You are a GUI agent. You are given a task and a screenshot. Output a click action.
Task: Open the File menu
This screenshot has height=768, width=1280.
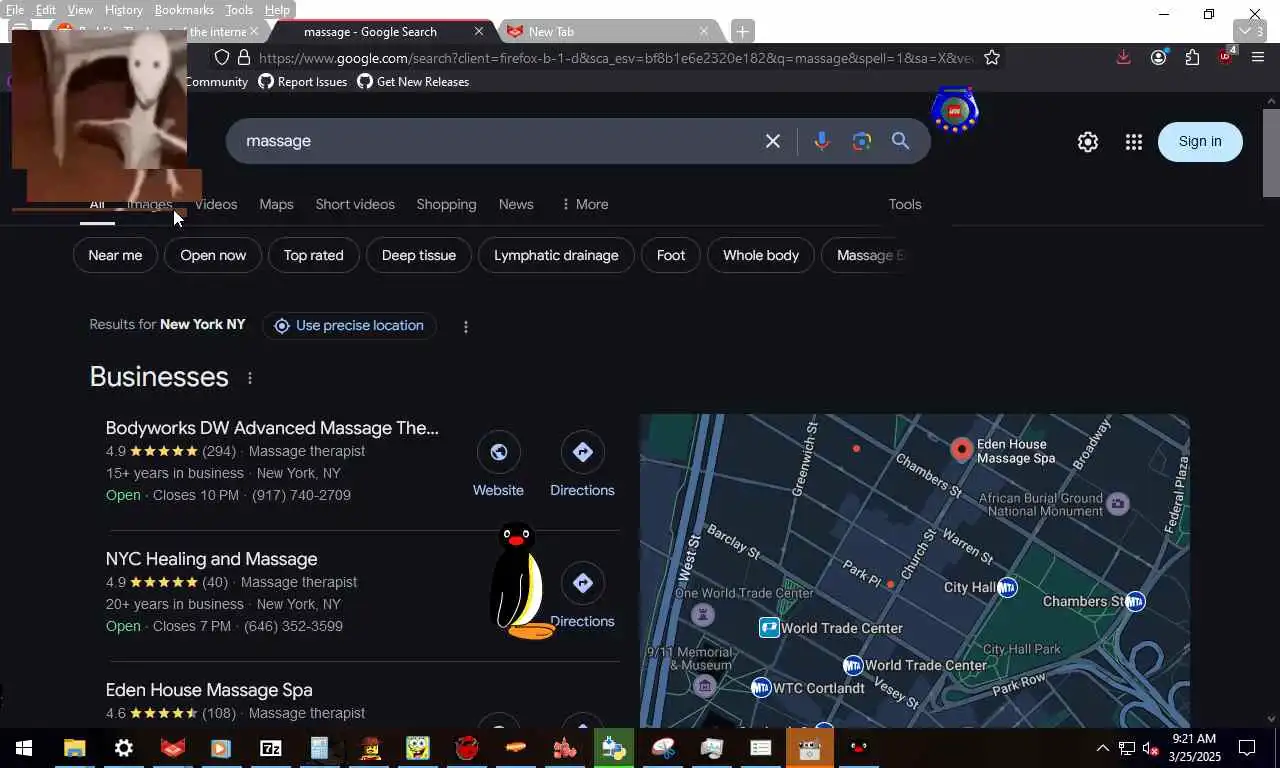point(15,10)
